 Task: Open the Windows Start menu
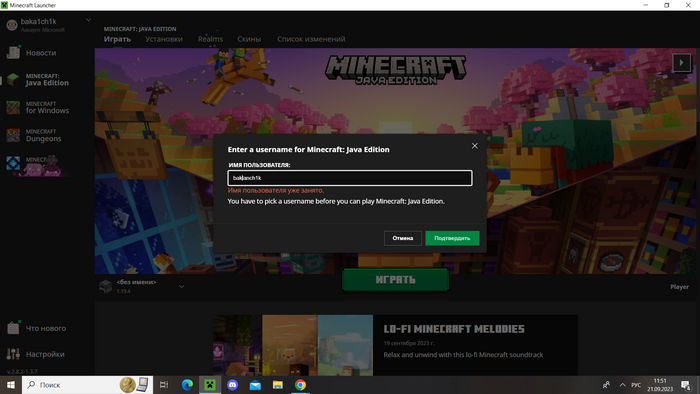(11, 385)
